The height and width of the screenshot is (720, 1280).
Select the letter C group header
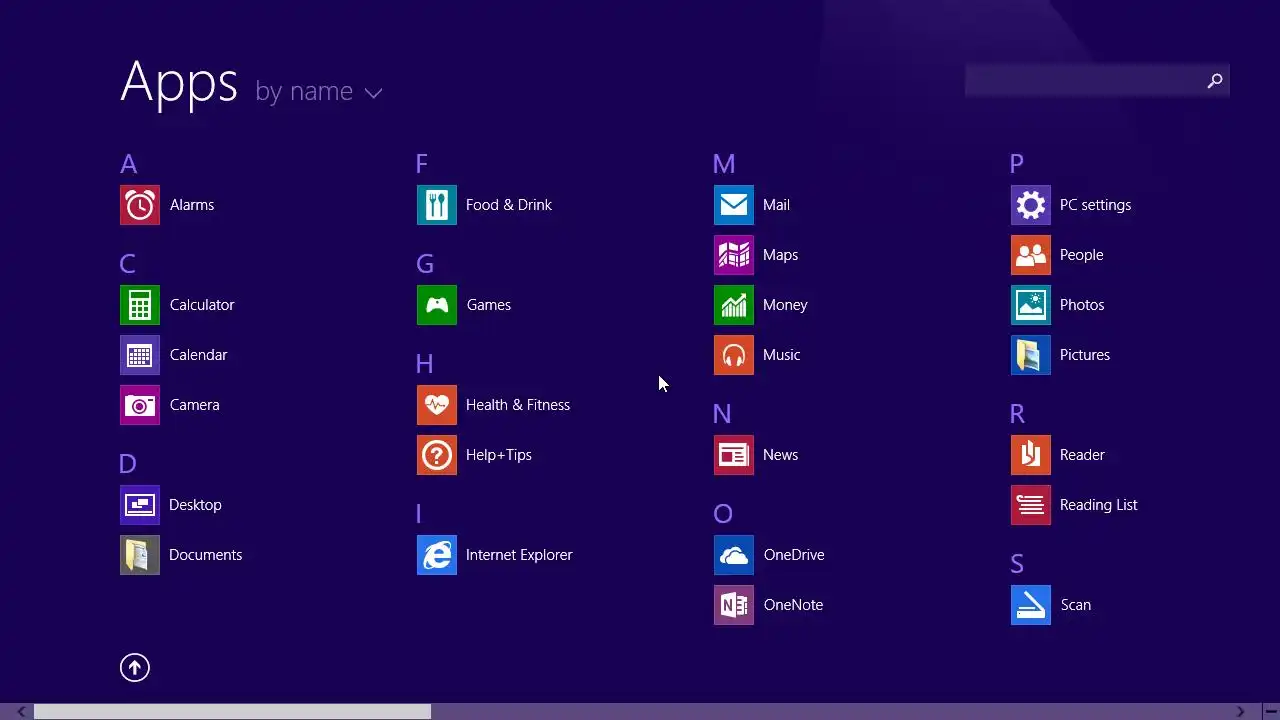pos(127,264)
